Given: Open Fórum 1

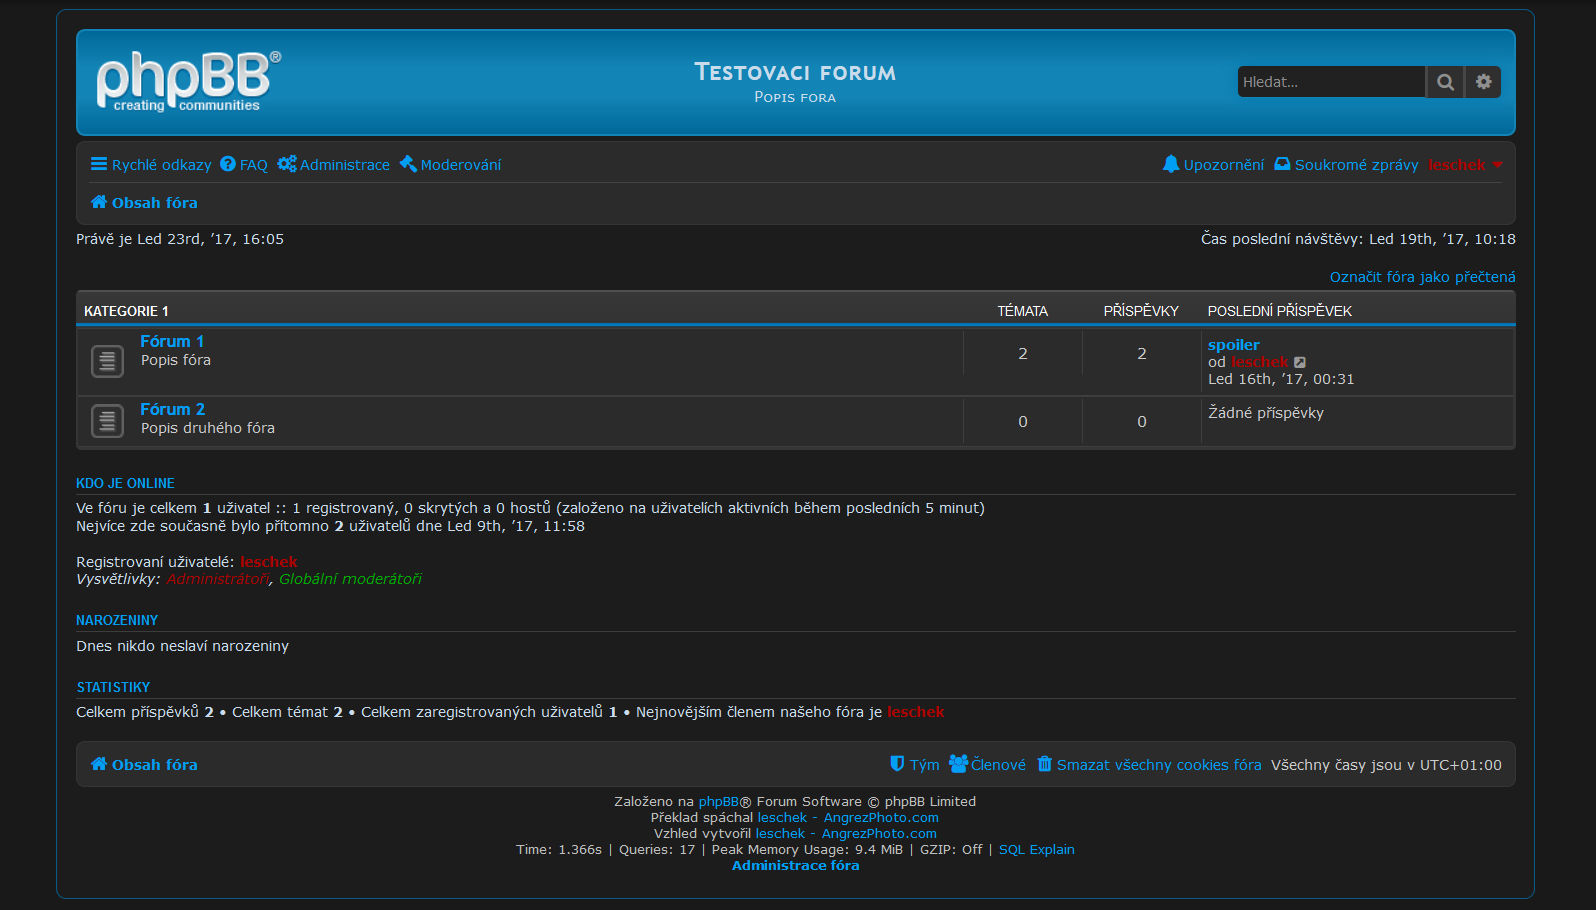Looking at the screenshot, I should coord(172,342).
